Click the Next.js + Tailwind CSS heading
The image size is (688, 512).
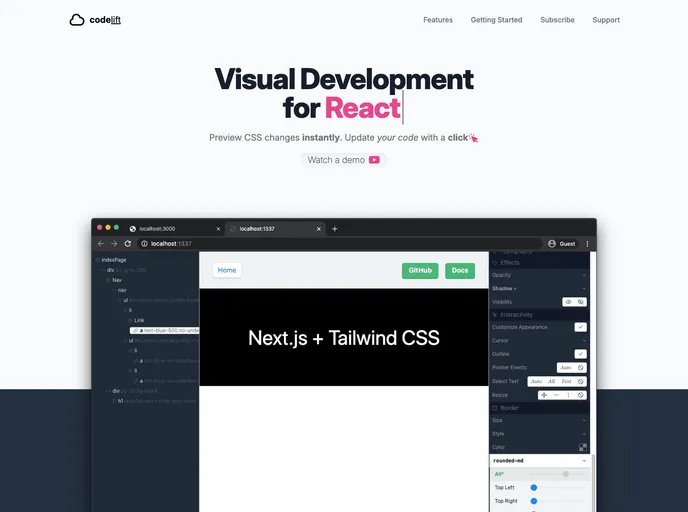coord(344,338)
